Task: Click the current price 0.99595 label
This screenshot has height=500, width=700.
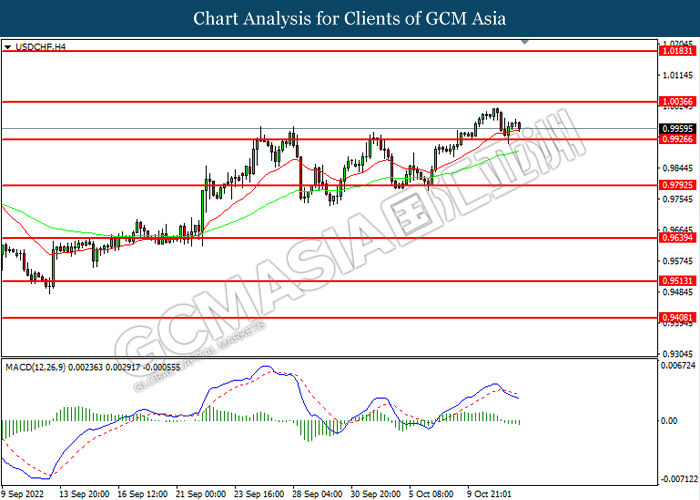Action: coord(678,129)
